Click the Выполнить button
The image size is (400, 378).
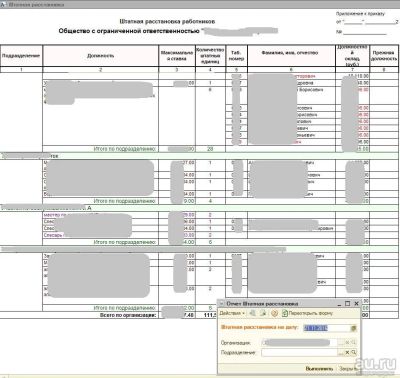(319, 368)
